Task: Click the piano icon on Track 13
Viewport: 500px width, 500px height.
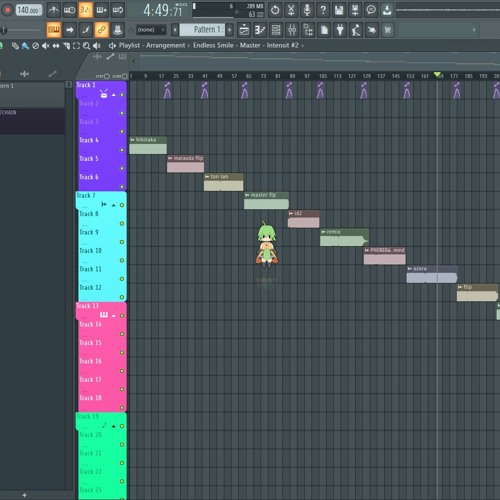Action: (104, 315)
